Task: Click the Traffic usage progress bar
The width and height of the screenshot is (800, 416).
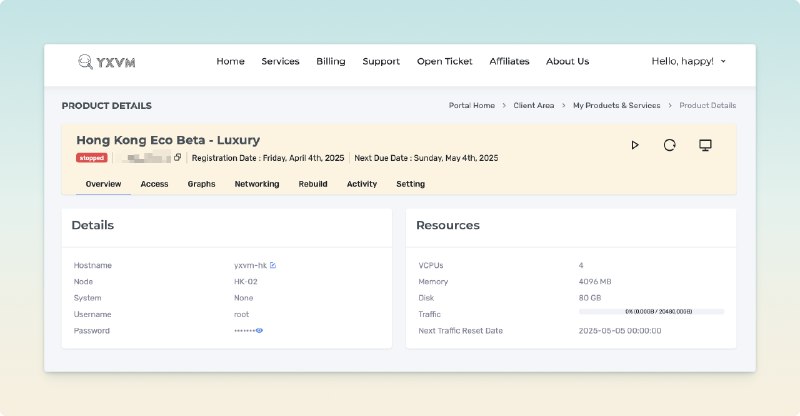Action: point(651,313)
